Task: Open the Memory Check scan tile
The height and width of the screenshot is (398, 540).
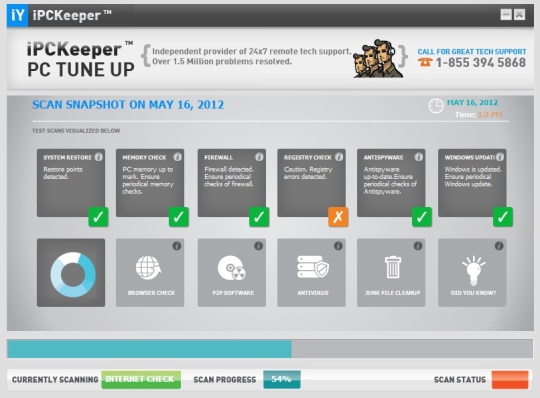Action: [150, 183]
